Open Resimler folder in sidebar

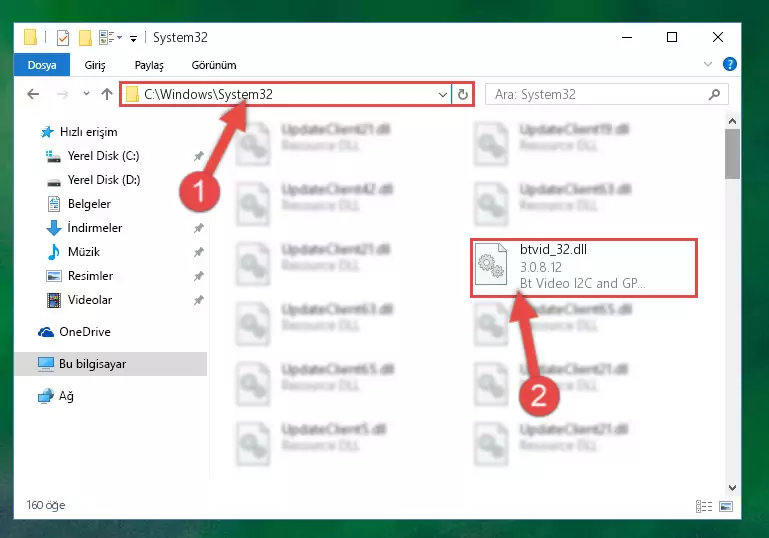(x=90, y=276)
